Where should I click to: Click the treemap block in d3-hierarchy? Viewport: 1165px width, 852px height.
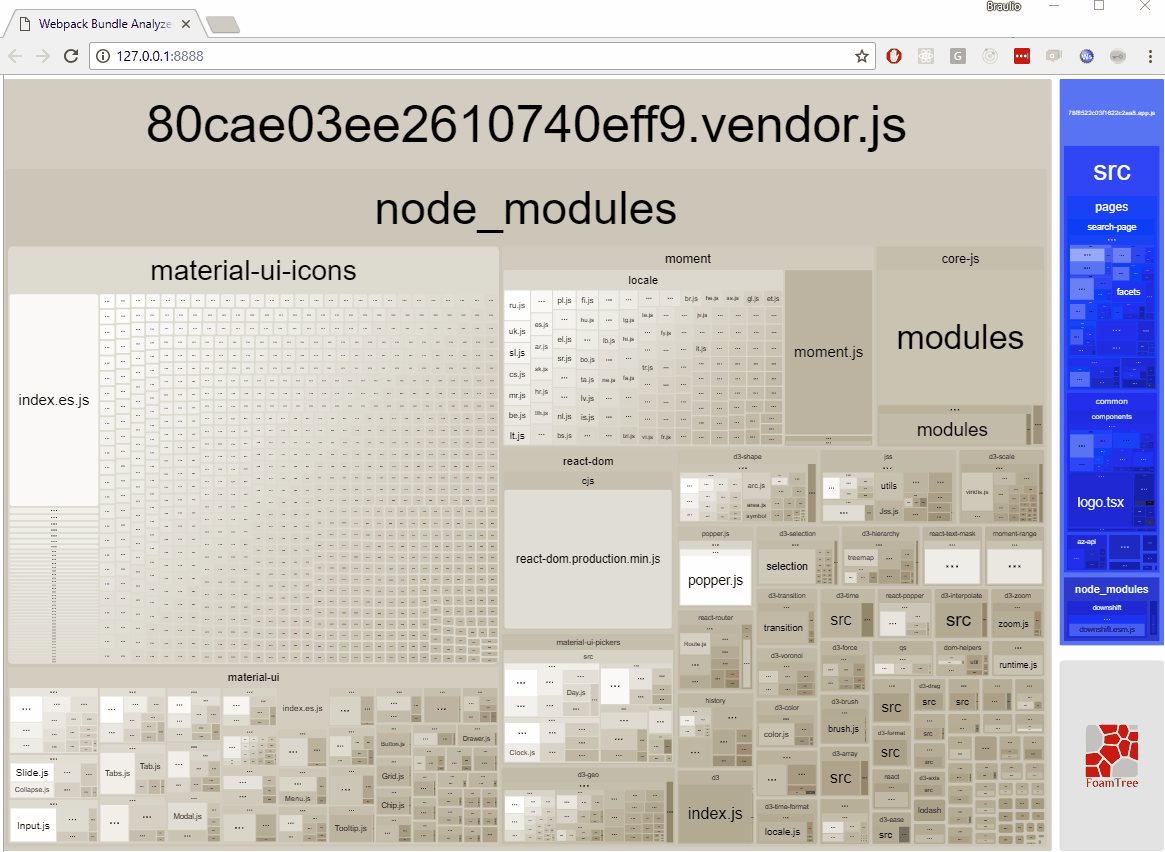click(860, 558)
